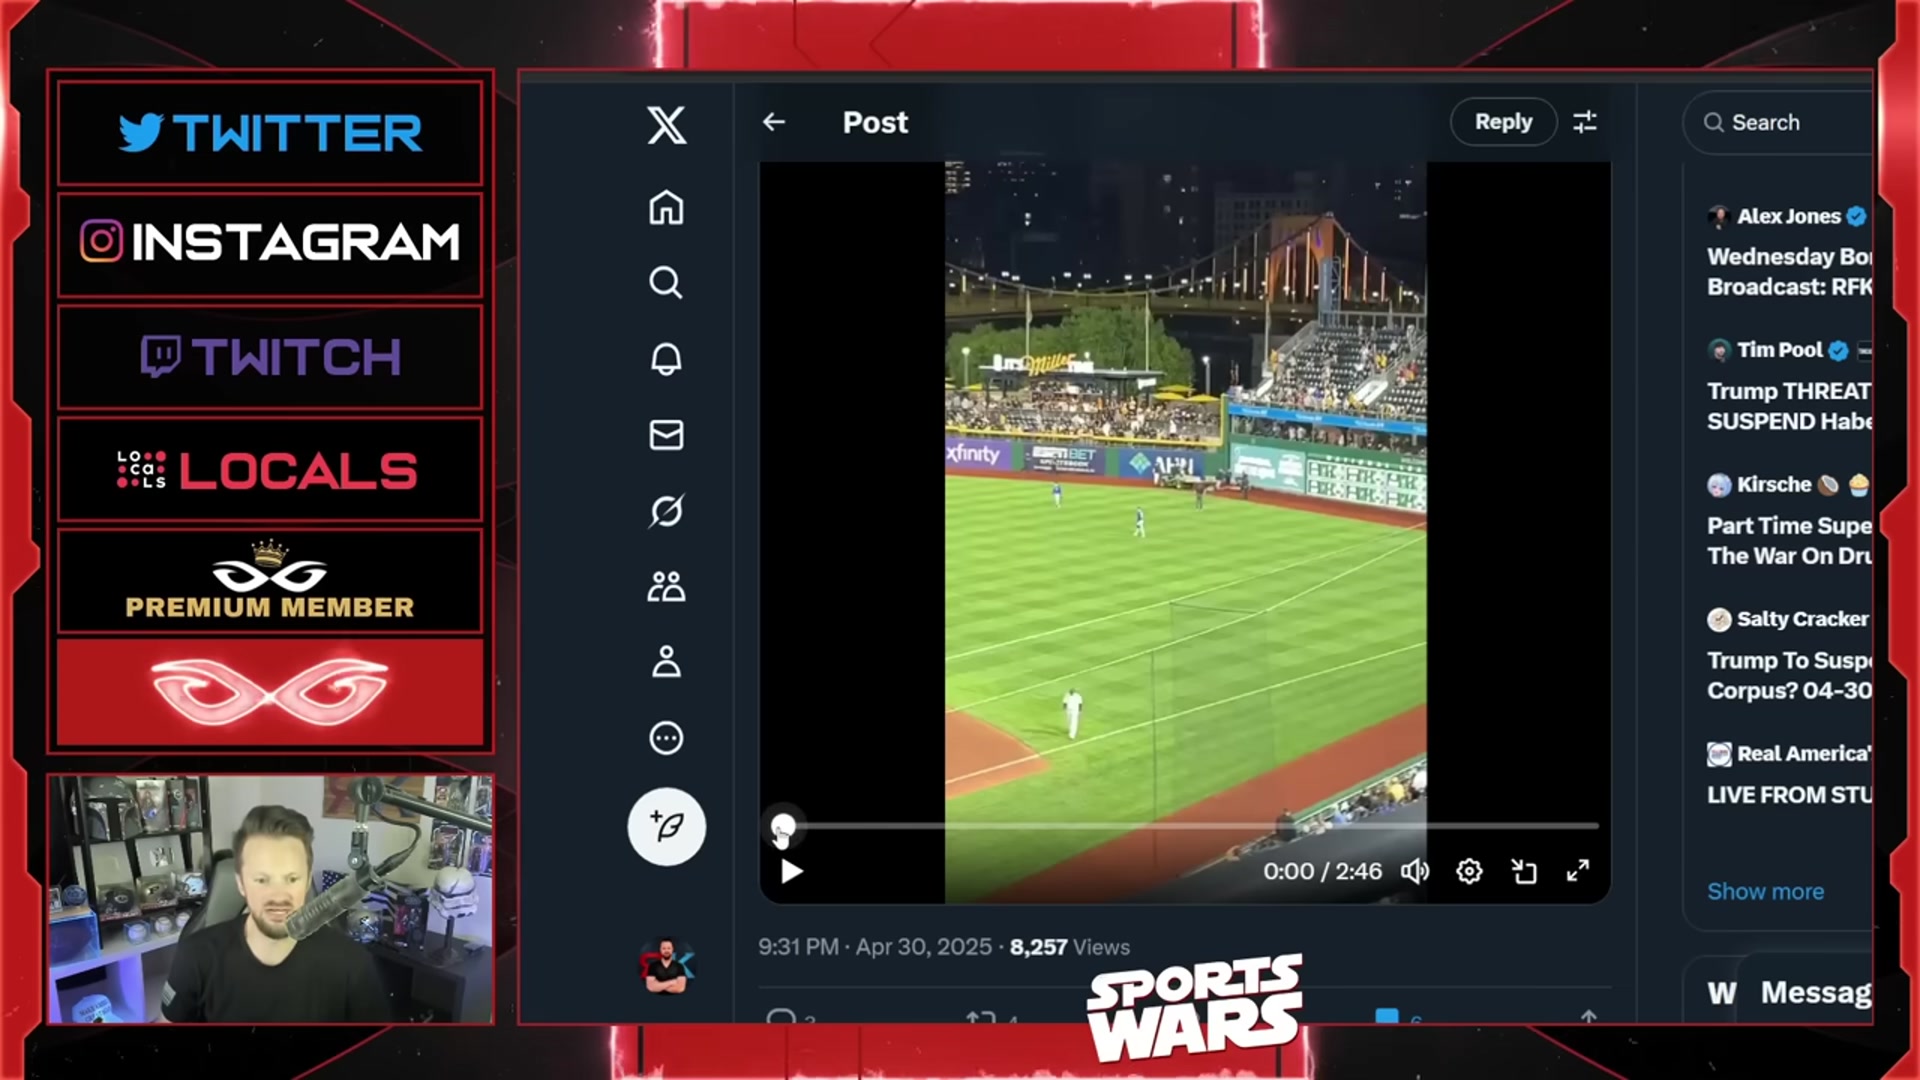The width and height of the screenshot is (1920, 1080).
Task: Open Messages envelope icon in sidebar
Action: coord(666,435)
